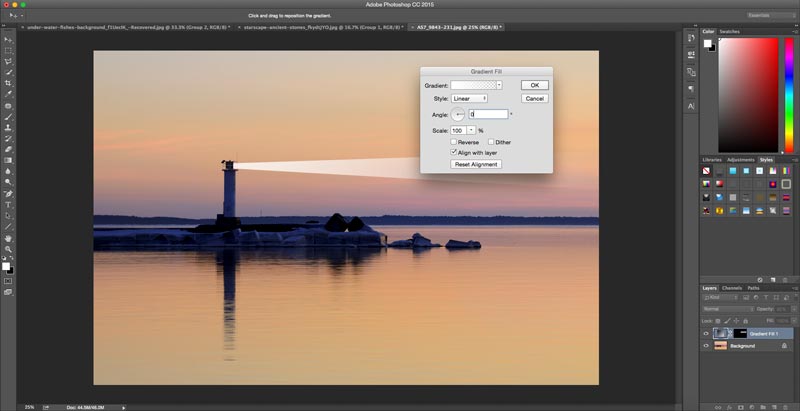This screenshot has width=800, height=411.
Task: Click the add layer mask icon
Action: point(741,407)
